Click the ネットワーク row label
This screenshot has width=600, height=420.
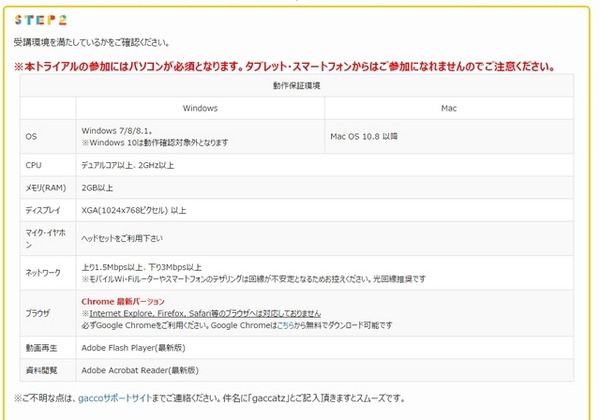point(43,273)
